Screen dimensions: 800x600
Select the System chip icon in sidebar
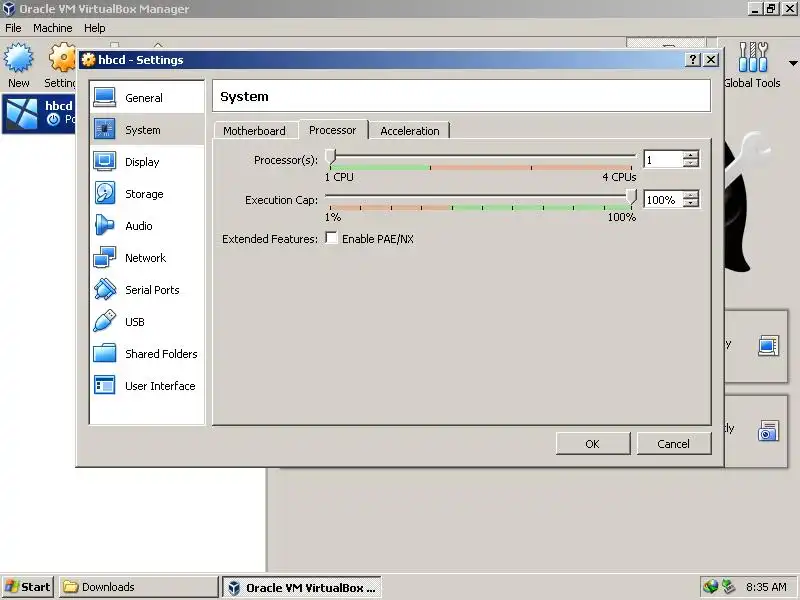[105, 130]
